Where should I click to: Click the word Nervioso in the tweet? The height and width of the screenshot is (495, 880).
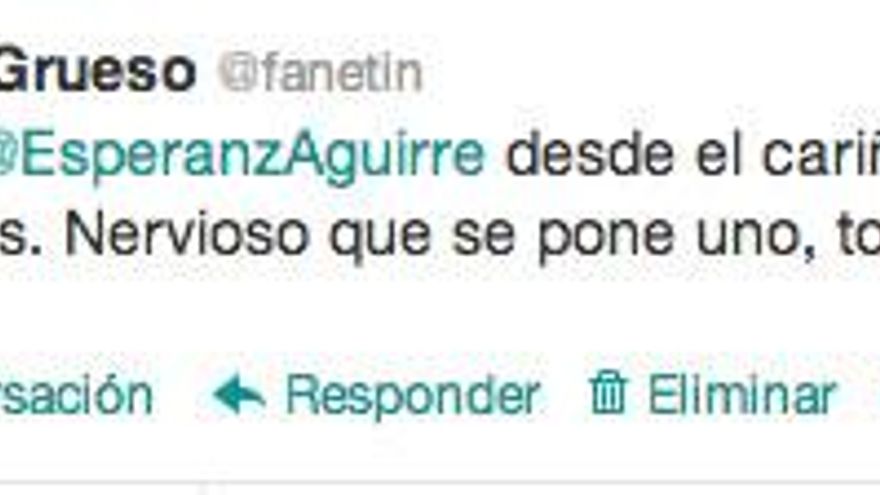pyautogui.click(x=186, y=235)
